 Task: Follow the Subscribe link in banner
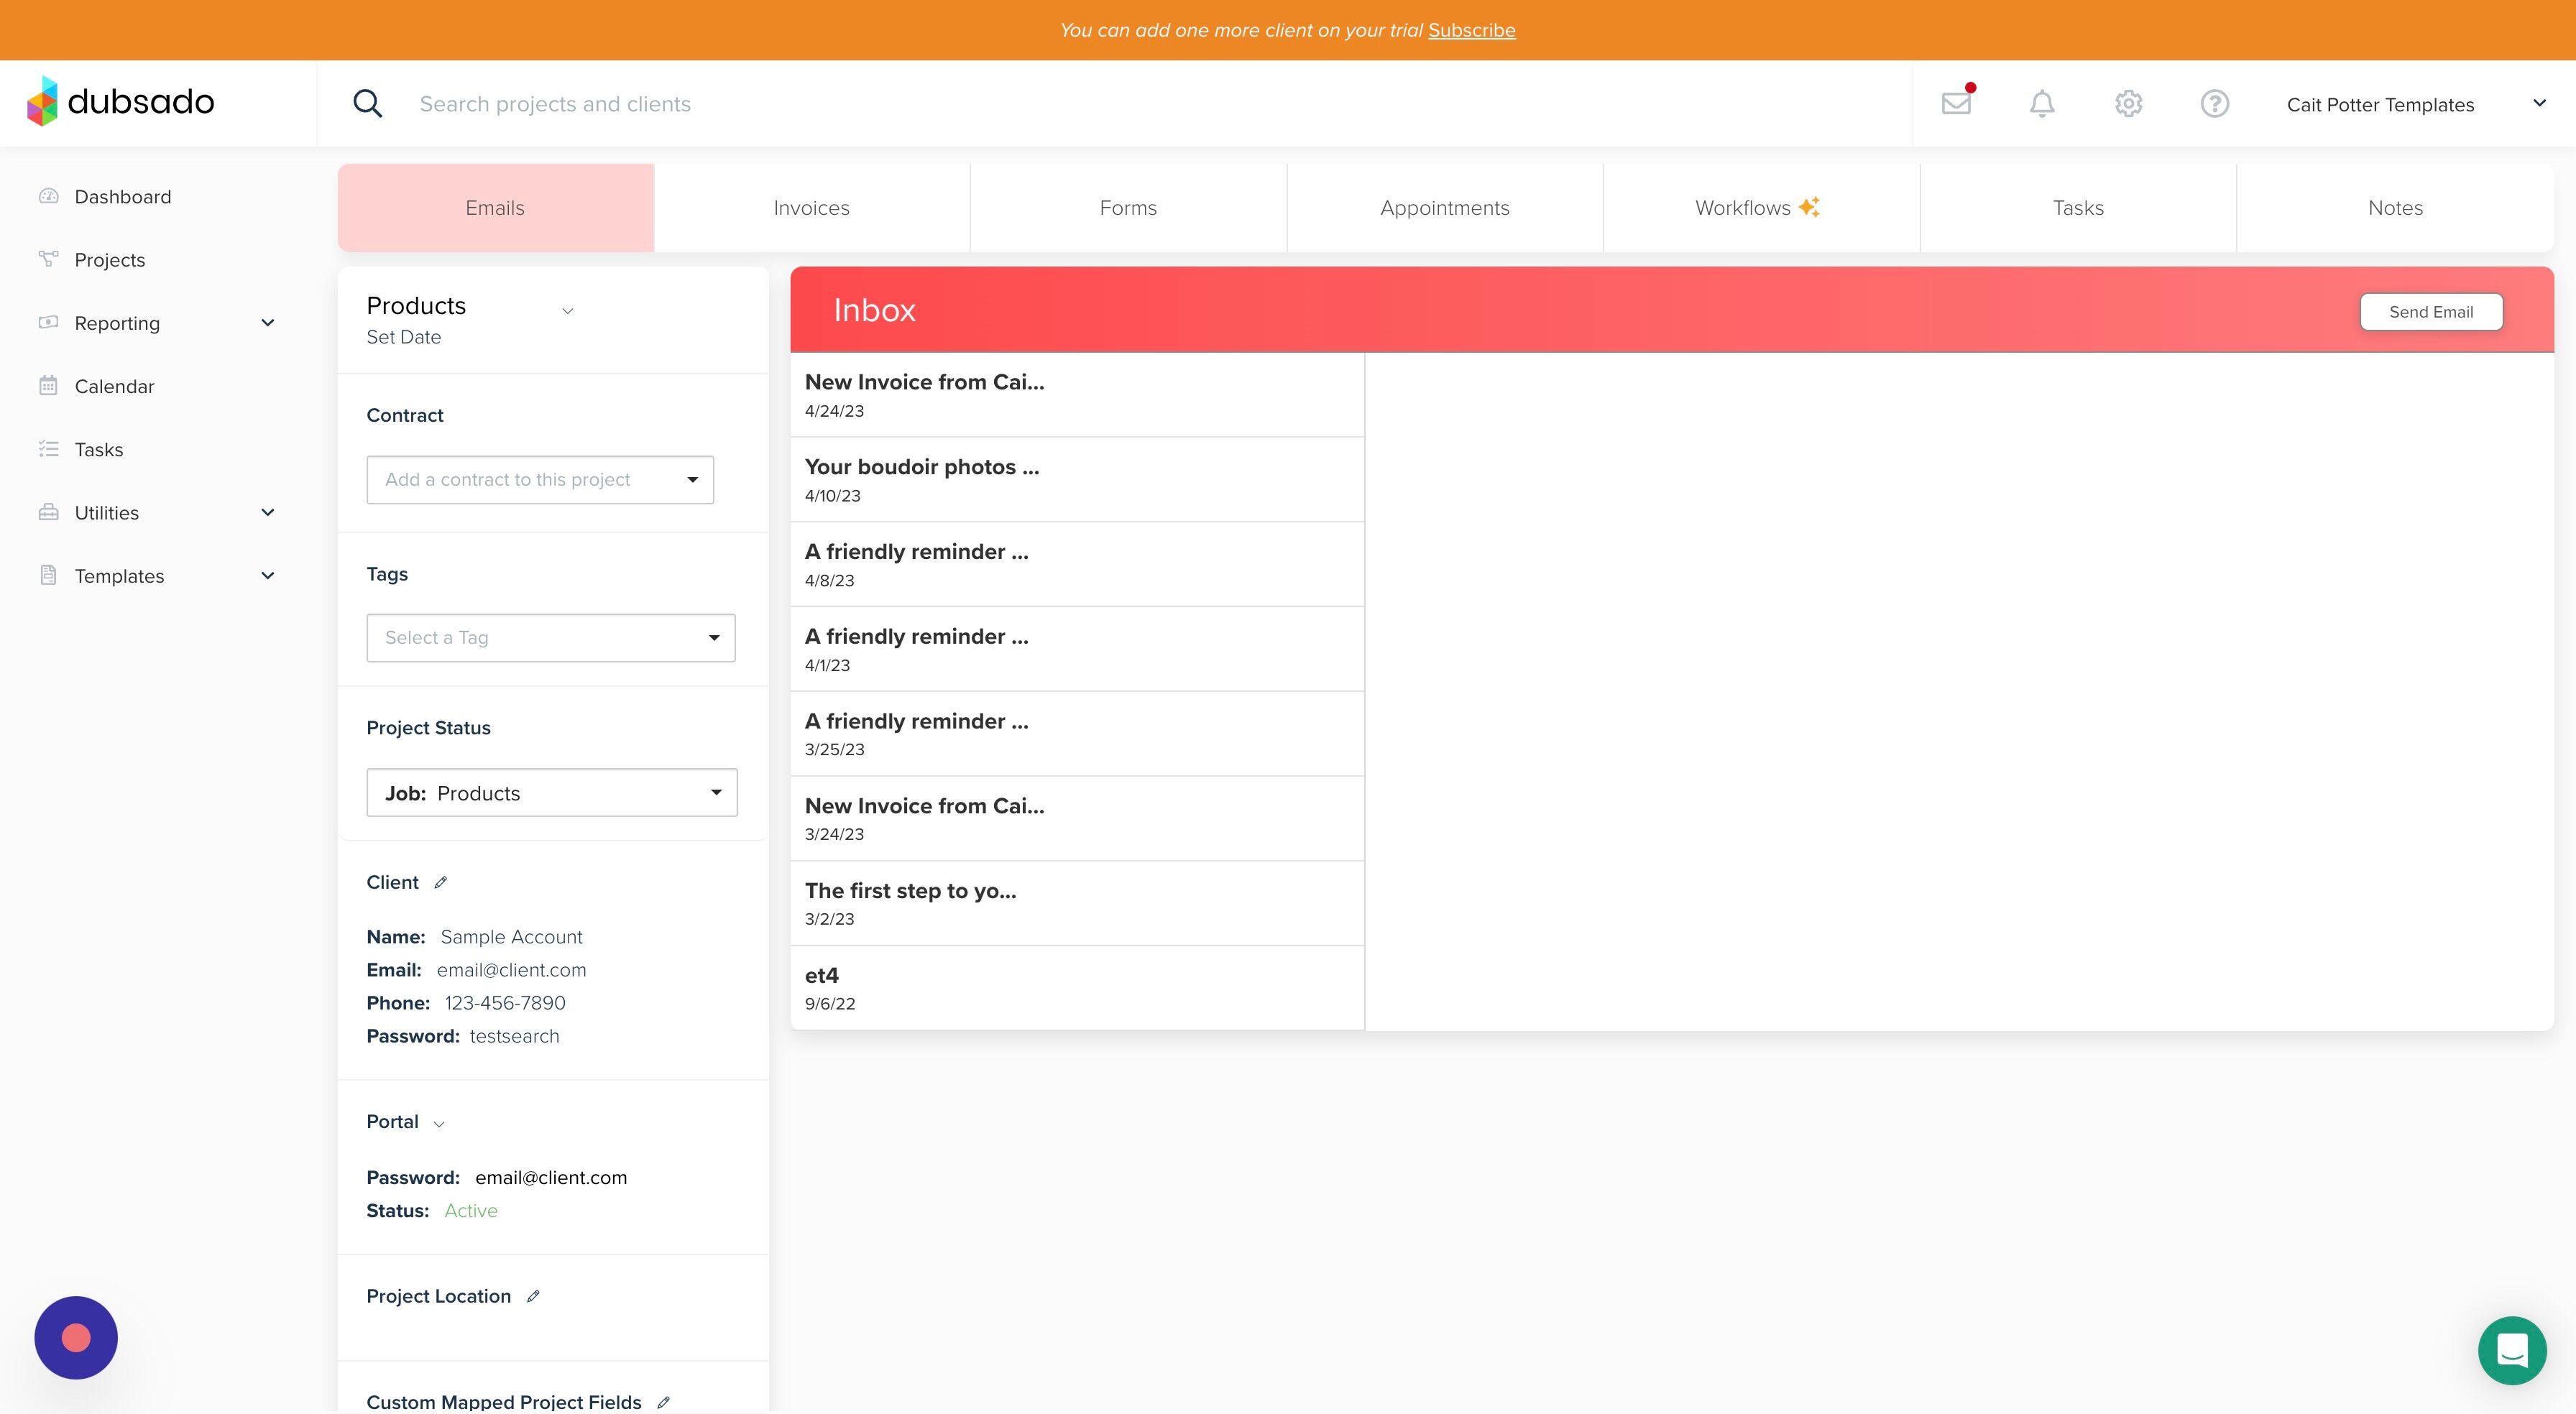pyautogui.click(x=1472, y=30)
